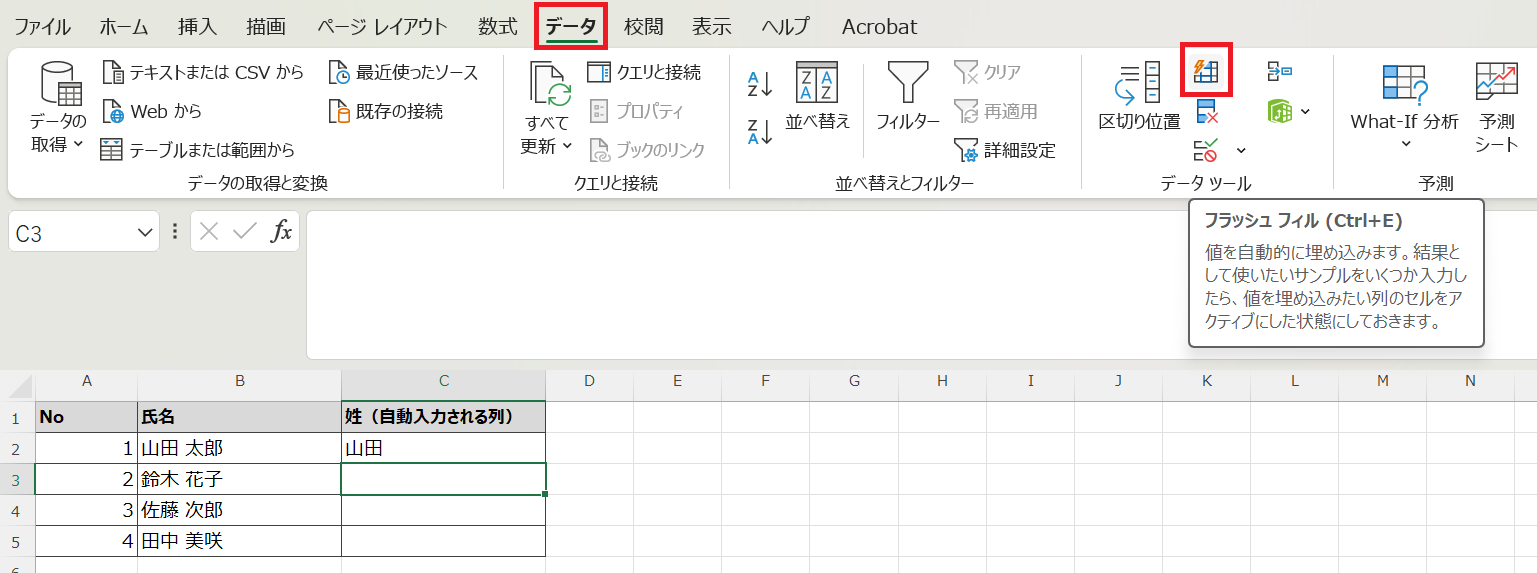Click the クリア filter button

pyautogui.click(x=987, y=72)
